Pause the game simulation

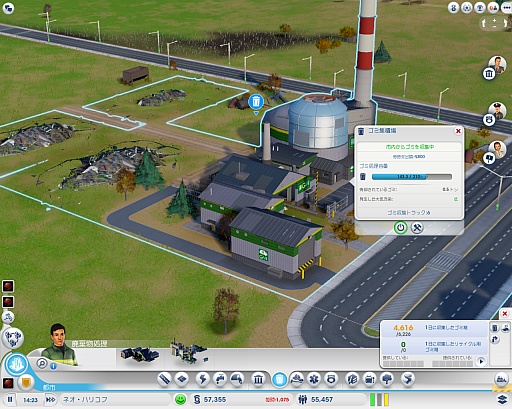pos(10,399)
